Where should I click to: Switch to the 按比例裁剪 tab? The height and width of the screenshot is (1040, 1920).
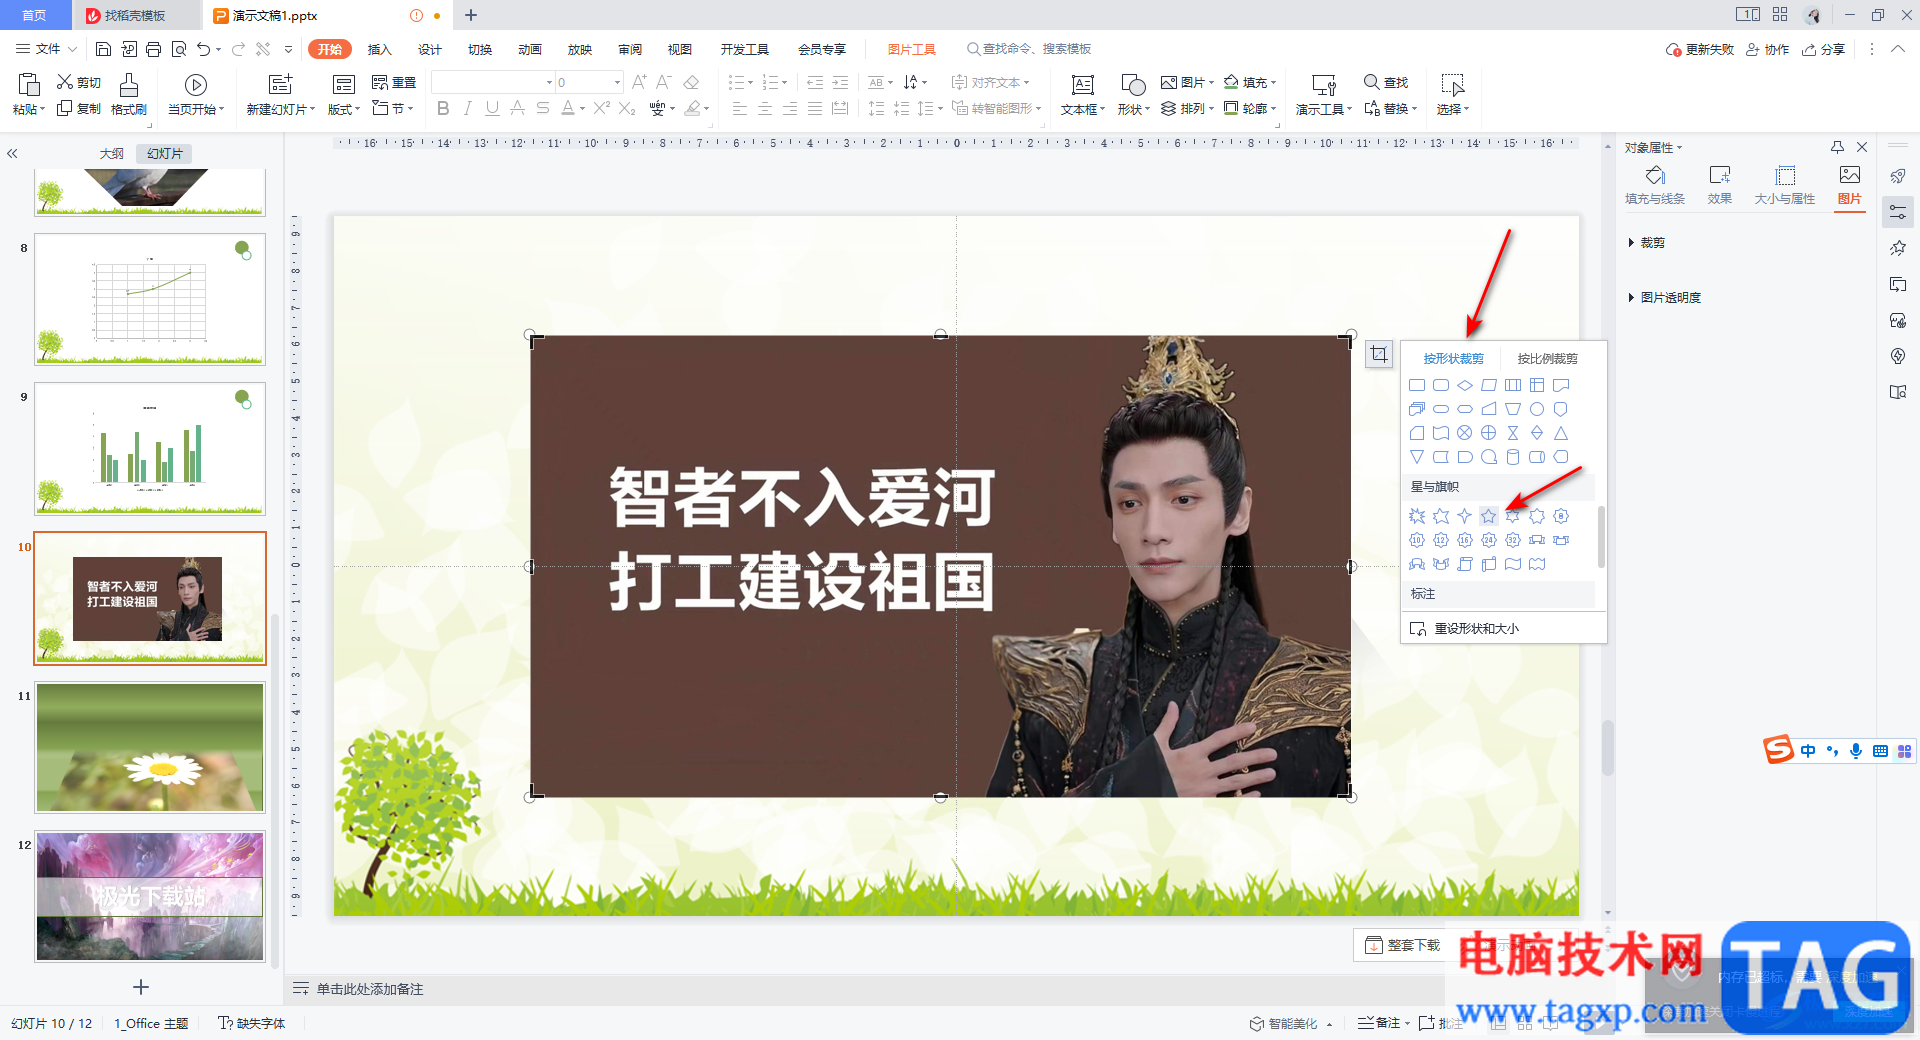tap(1547, 359)
